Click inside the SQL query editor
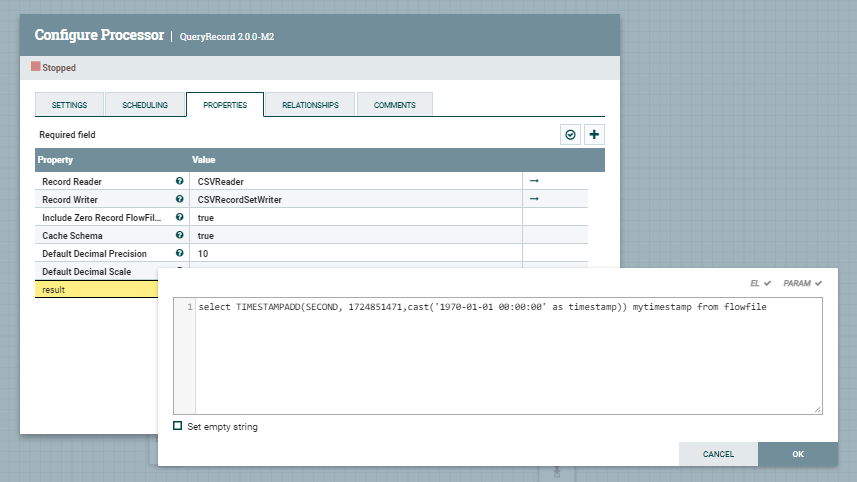The image size is (857, 482). tap(508, 356)
